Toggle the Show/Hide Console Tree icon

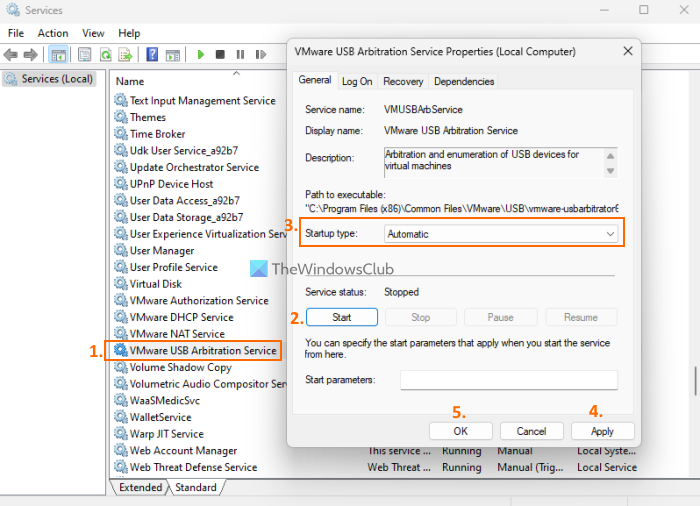58,55
